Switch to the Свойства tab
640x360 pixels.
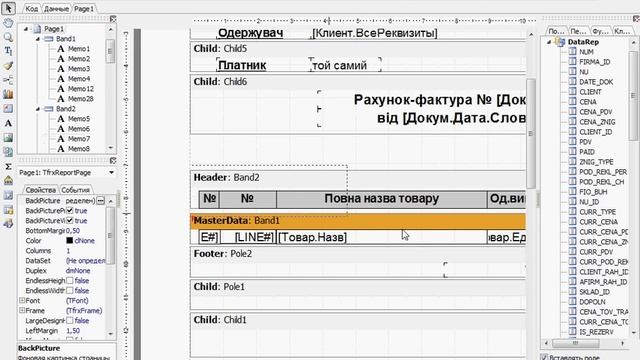[x=40, y=190]
